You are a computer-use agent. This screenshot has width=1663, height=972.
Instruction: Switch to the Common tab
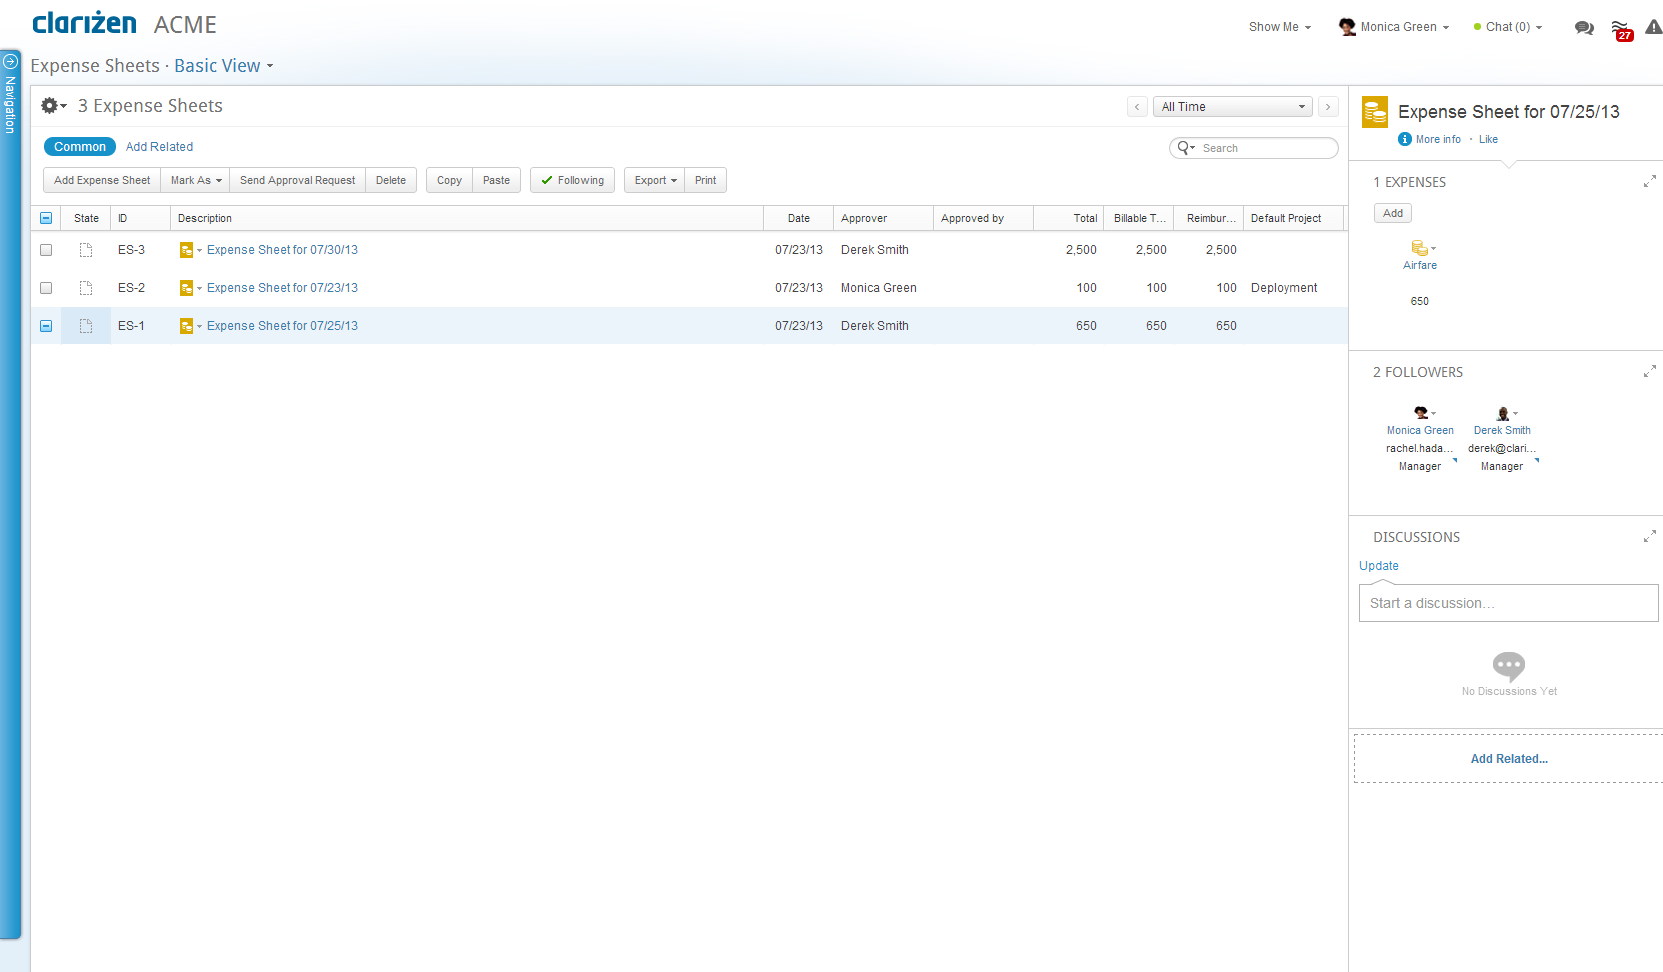(79, 146)
